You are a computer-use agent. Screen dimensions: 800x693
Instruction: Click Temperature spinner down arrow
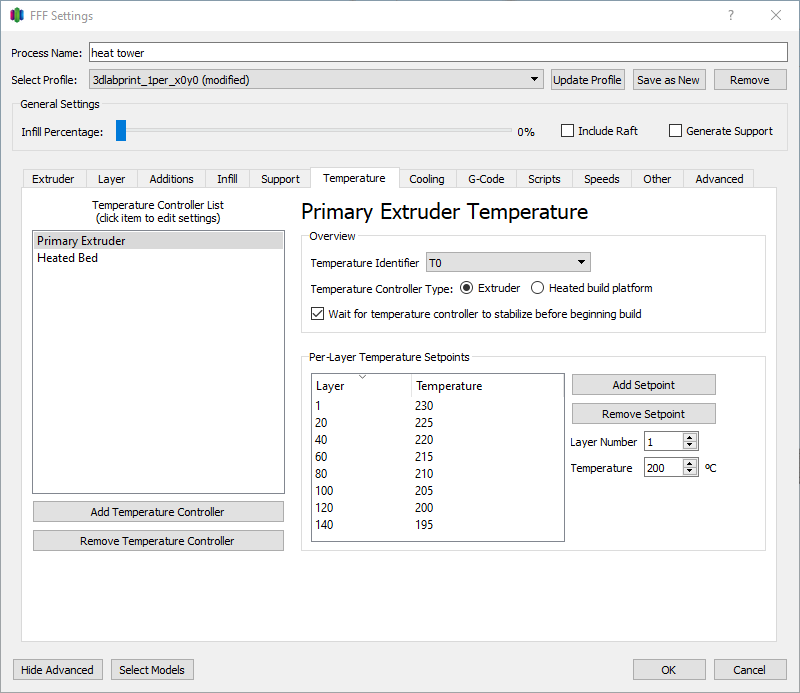tap(690, 472)
